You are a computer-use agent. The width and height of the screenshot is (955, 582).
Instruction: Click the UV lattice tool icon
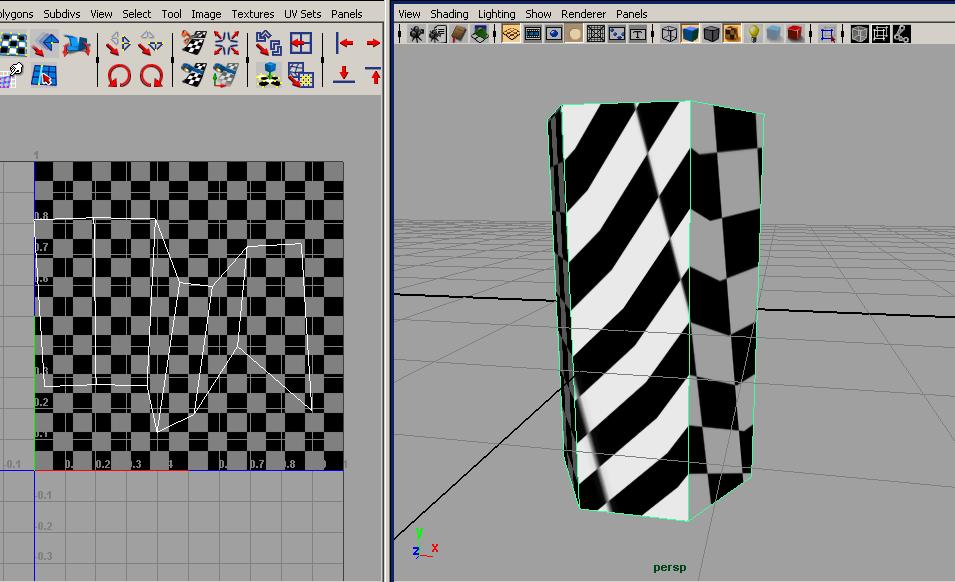pos(13,44)
